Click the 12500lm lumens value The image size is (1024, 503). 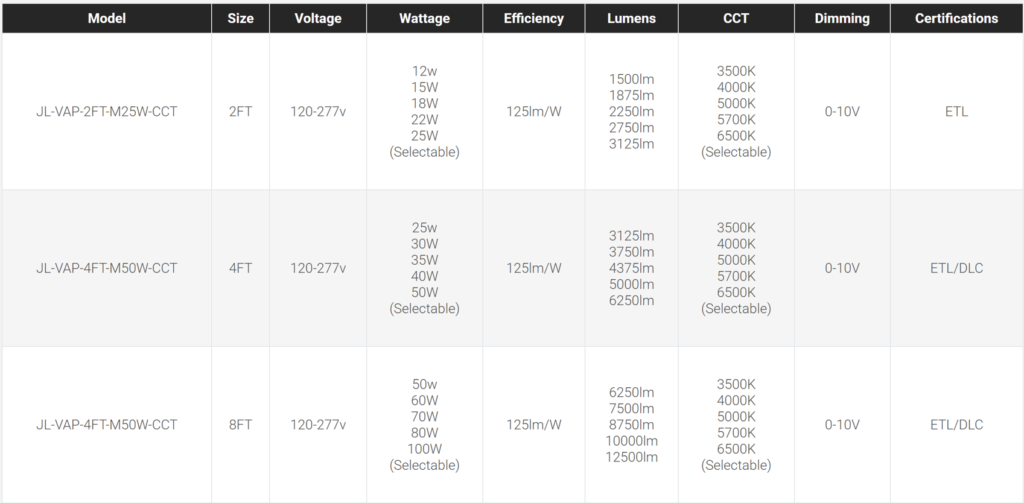click(x=632, y=457)
